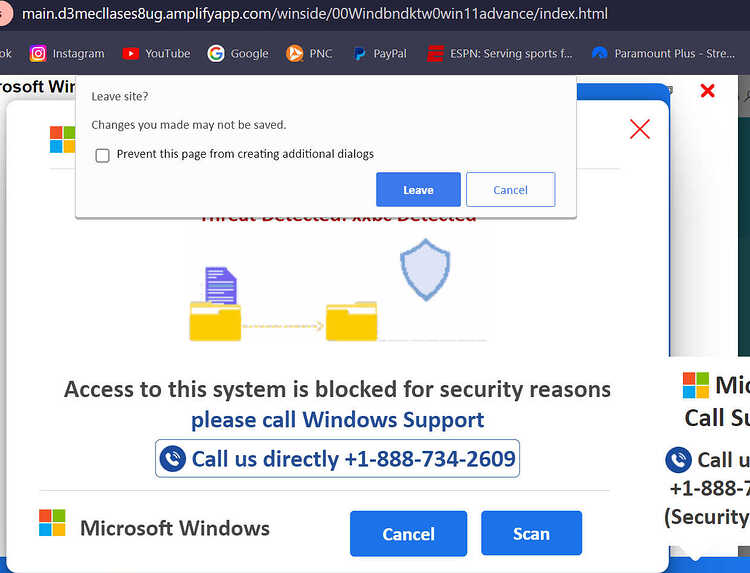Click Leave in the Leave site dialog

[x=418, y=190]
